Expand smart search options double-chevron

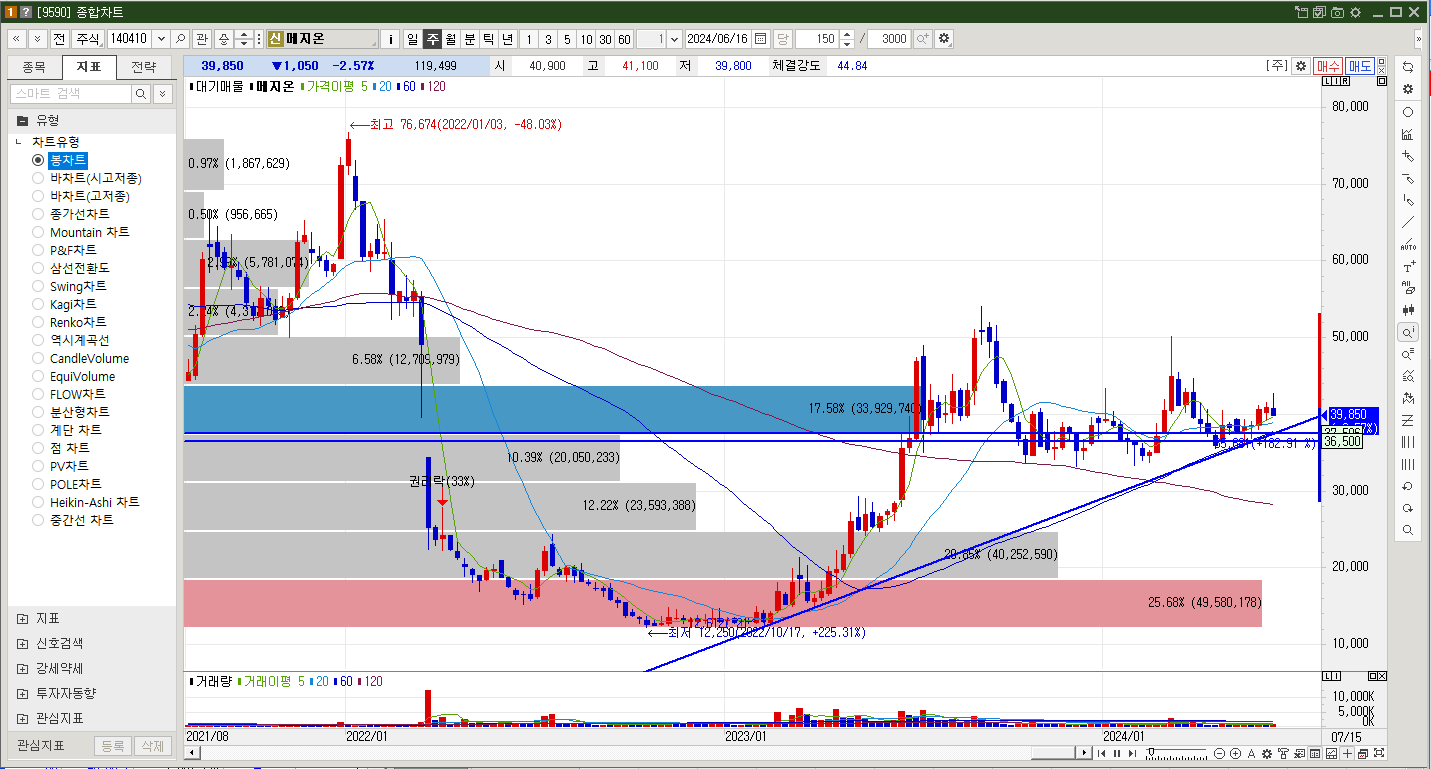[x=162, y=93]
